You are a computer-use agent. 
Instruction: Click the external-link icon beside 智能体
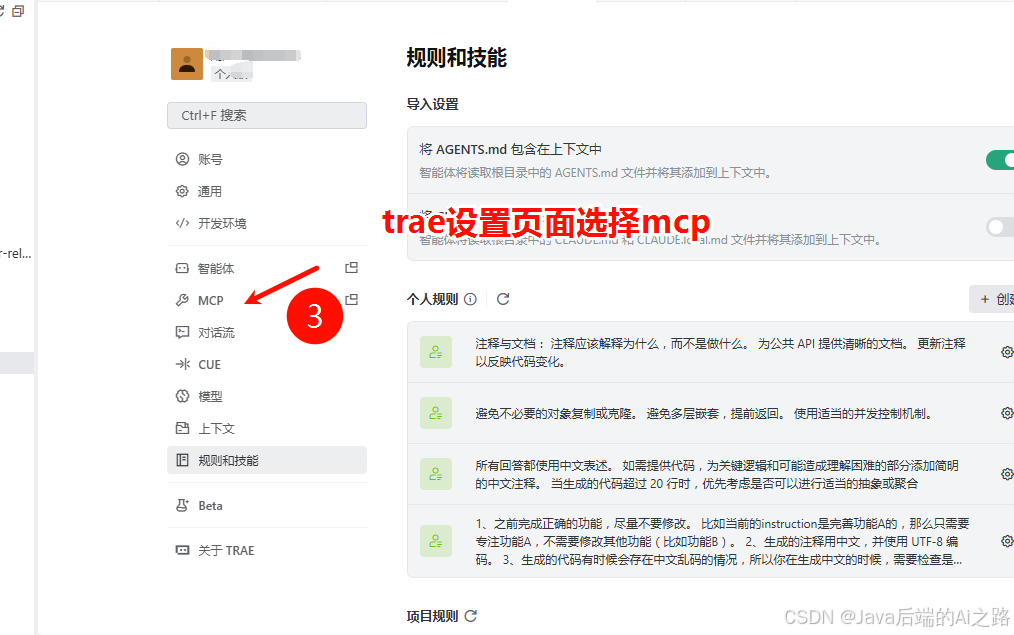click(x=352, y=267)
